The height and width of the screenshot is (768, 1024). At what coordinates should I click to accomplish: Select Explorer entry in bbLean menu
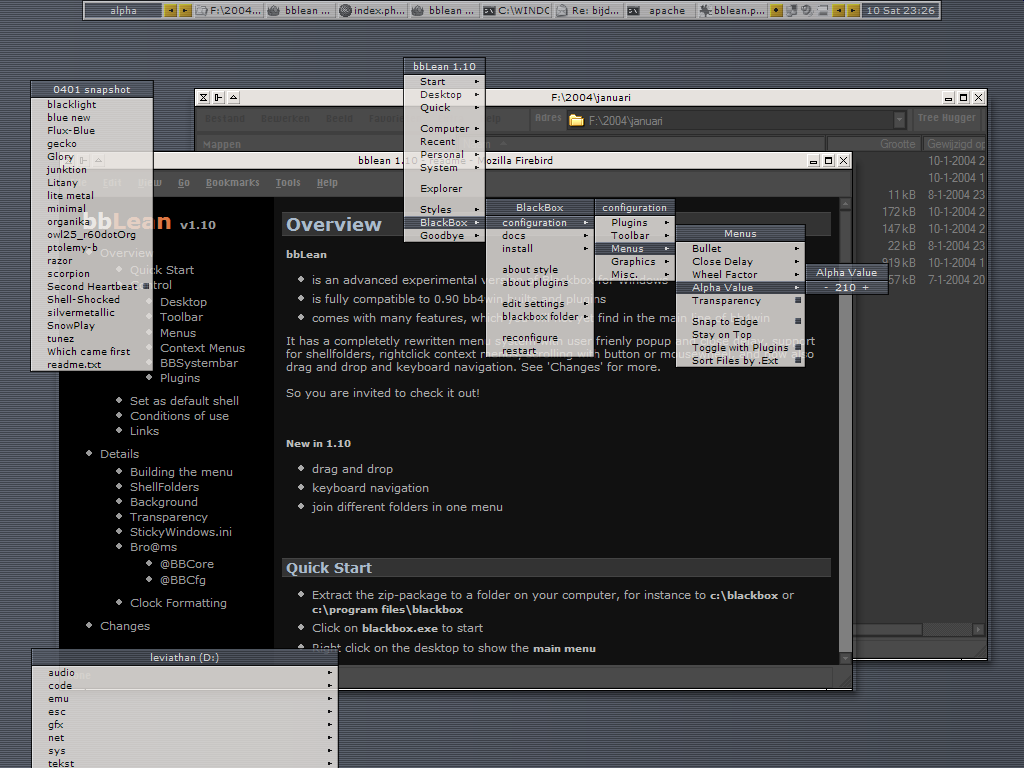[x=444, y=189]
